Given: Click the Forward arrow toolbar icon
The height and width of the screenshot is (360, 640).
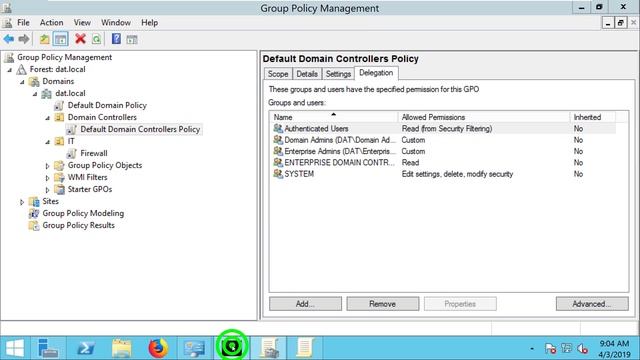Looking at the screenshot, I should (x=24, y=39).
